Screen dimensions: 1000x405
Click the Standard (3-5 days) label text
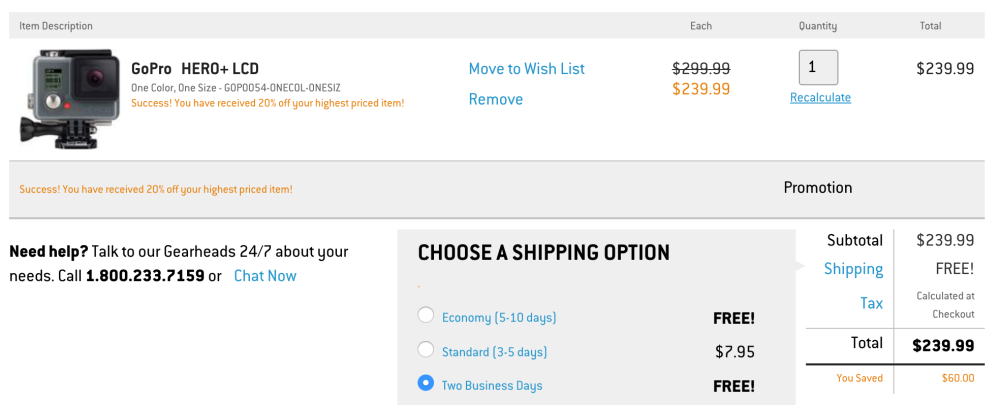pos(494,352)
